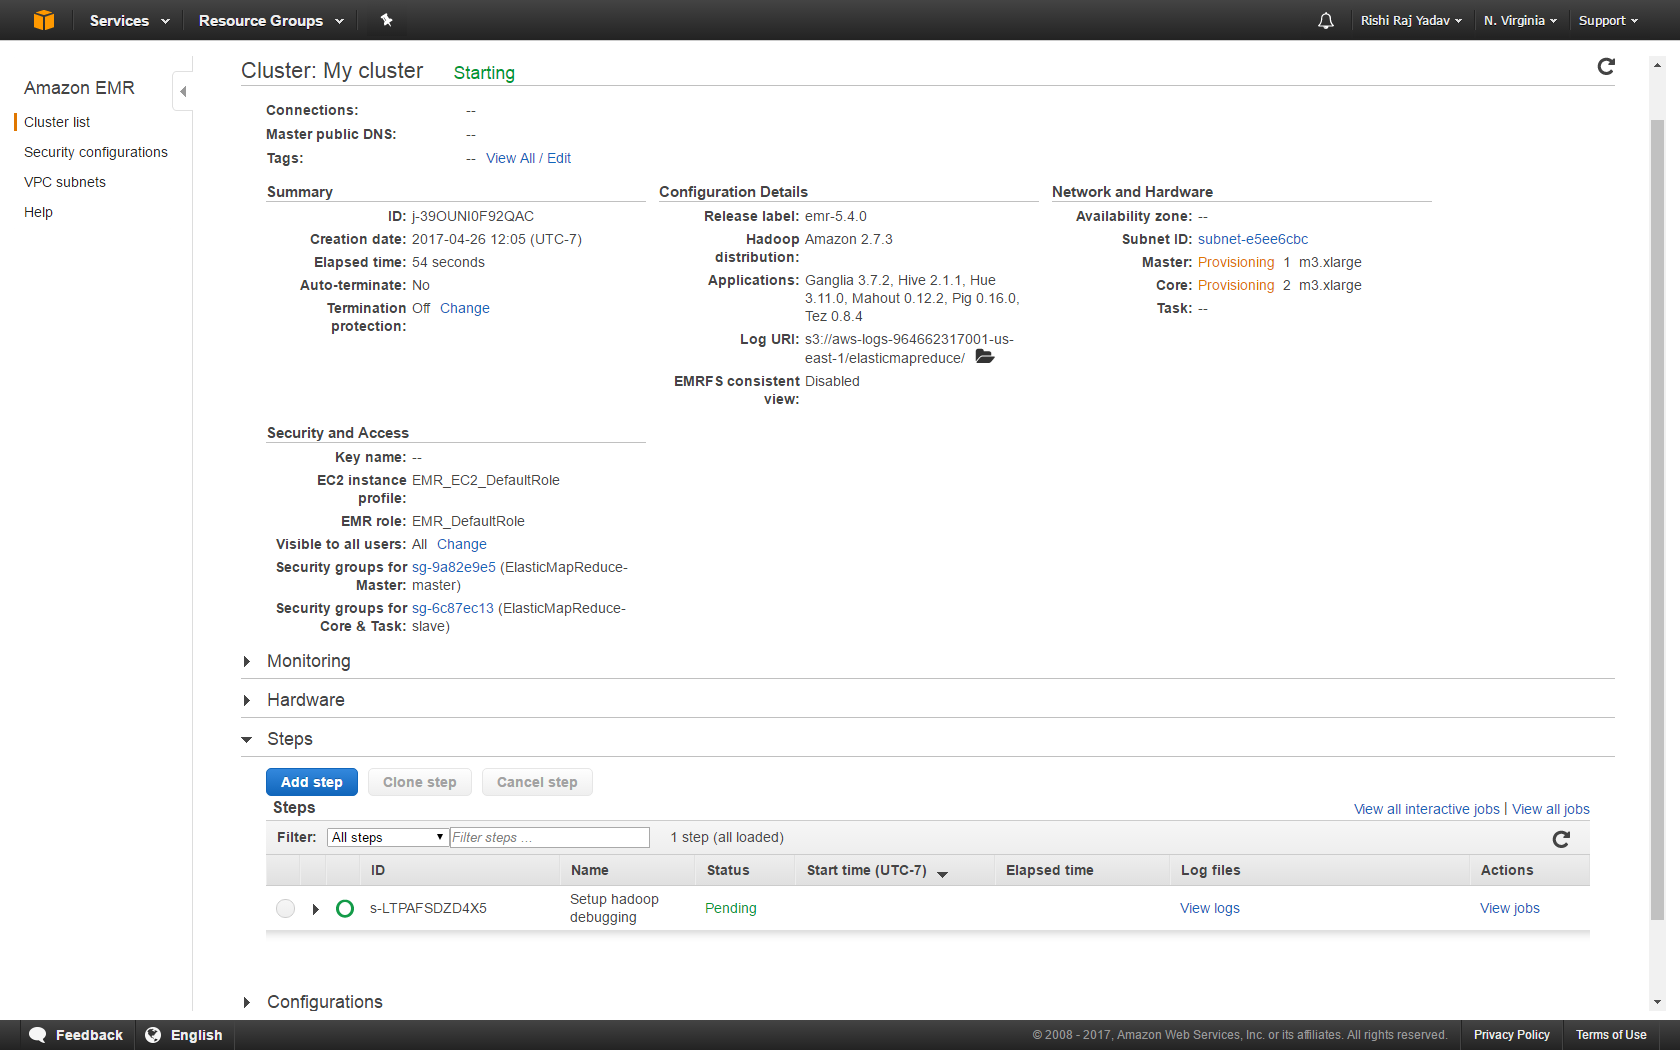The image size is (1680, 1050).
Task: Sort by Start time column arrow
Action: pos(942,873)
